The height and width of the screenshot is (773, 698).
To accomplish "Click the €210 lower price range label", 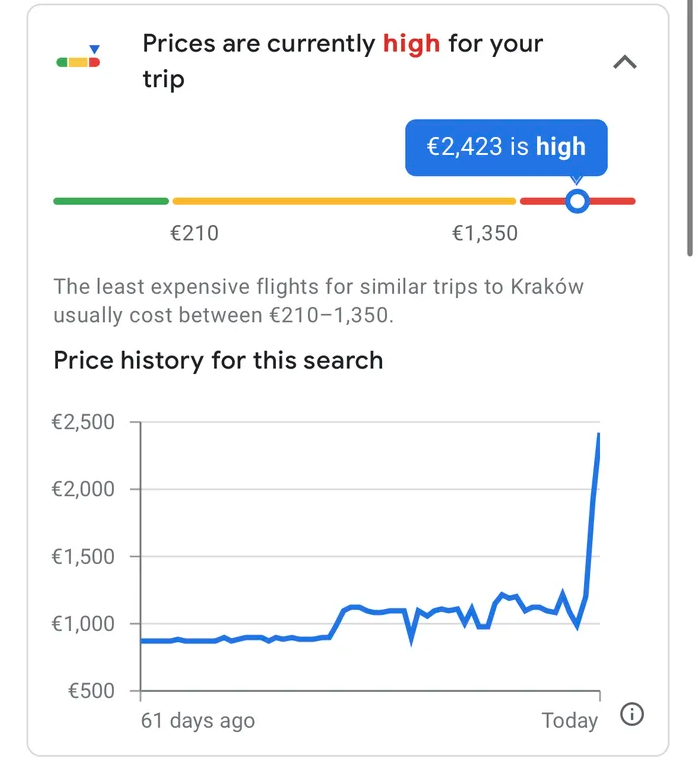I will [194, 234].
